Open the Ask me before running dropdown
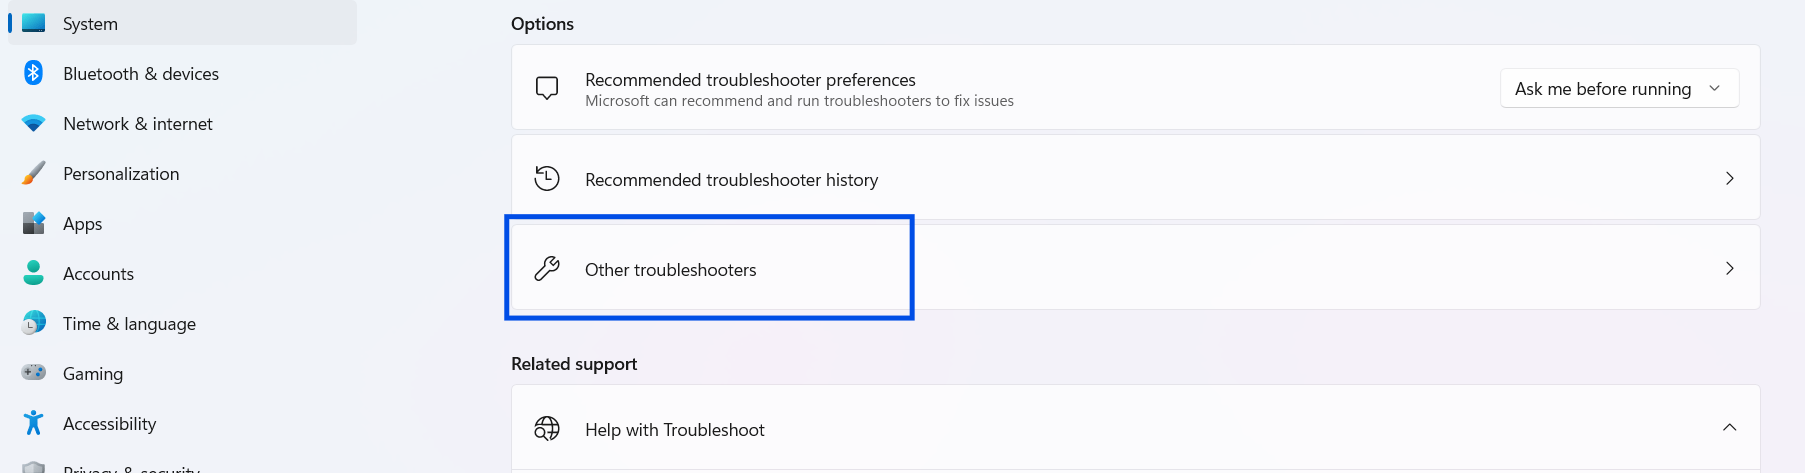The height and width of the screenshot is (473, 1805). (x=1619, y=89)
